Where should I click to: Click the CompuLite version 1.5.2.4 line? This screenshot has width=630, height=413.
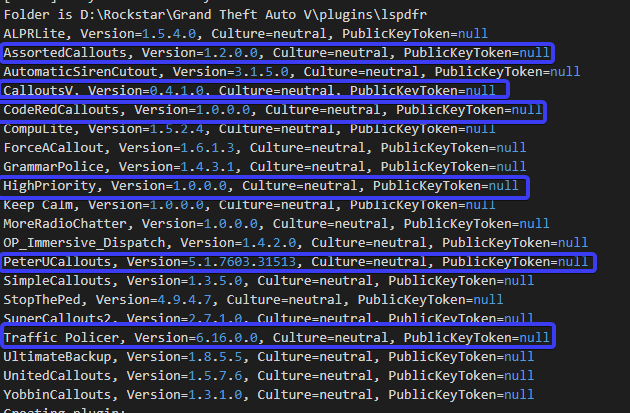250,129
